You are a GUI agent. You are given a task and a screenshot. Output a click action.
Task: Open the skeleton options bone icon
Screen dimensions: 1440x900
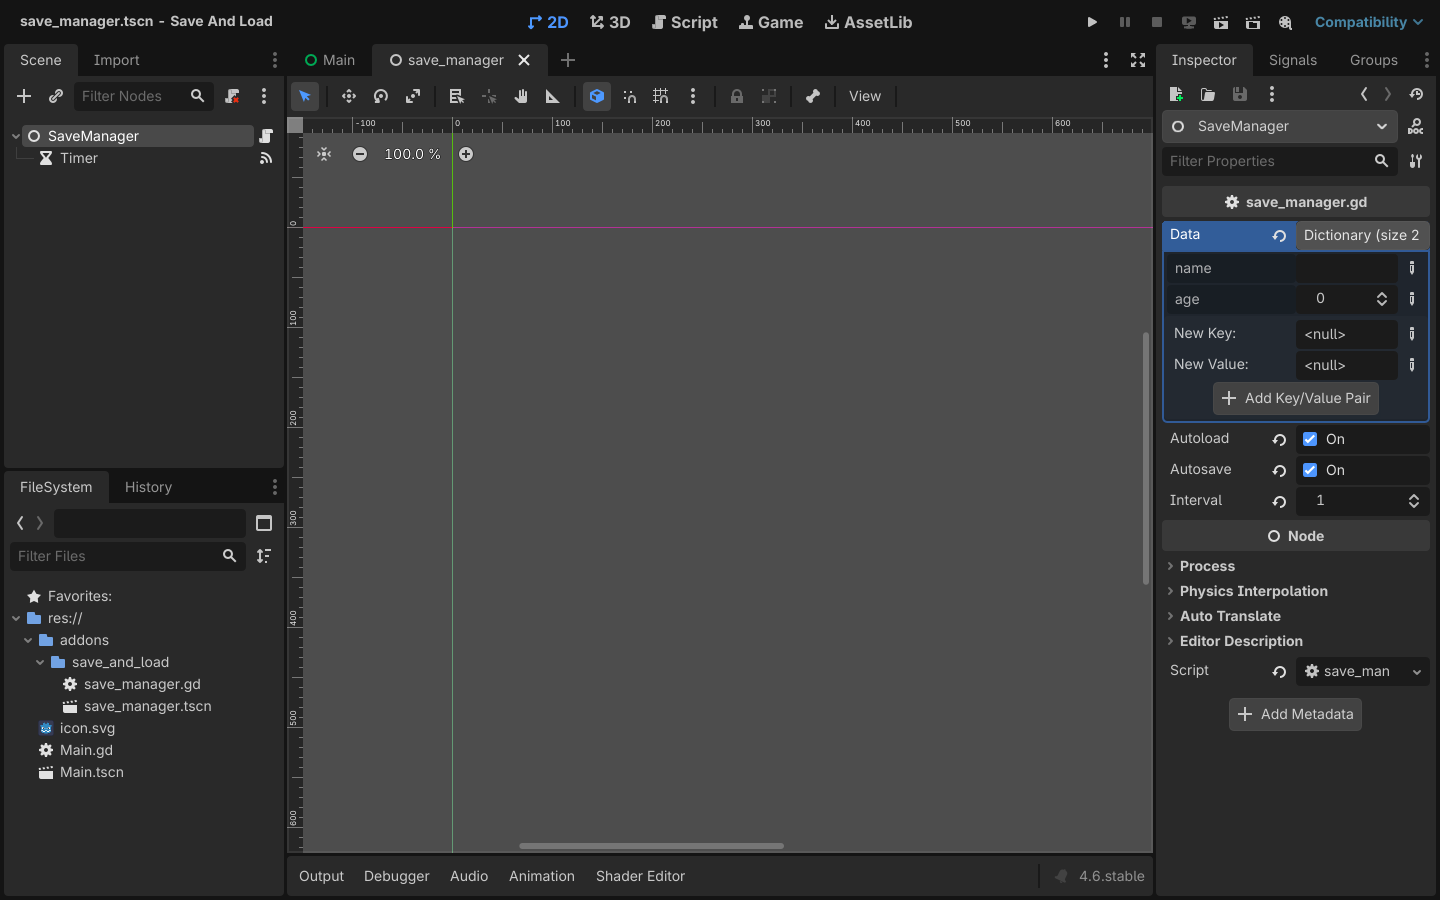click(x=813, y=96)
